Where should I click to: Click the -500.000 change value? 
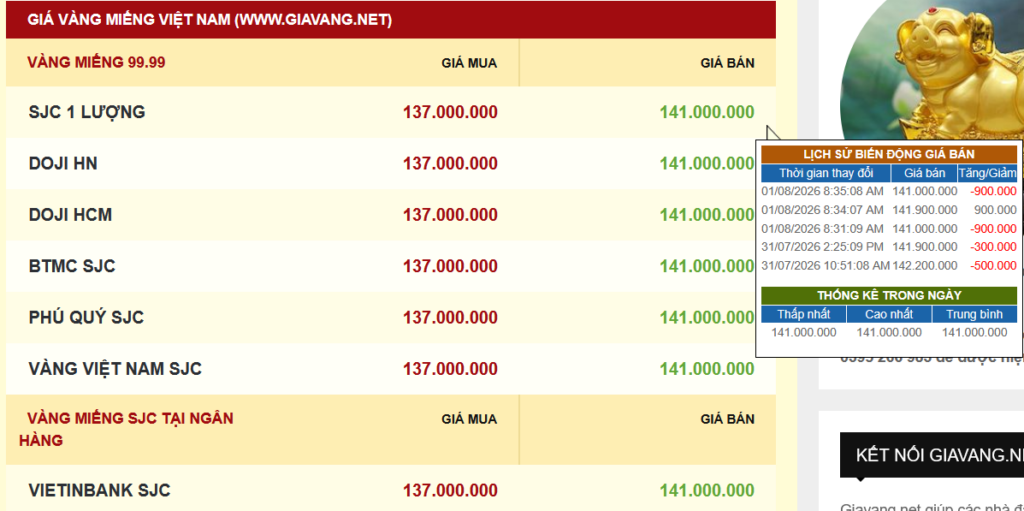click(993, 265)
